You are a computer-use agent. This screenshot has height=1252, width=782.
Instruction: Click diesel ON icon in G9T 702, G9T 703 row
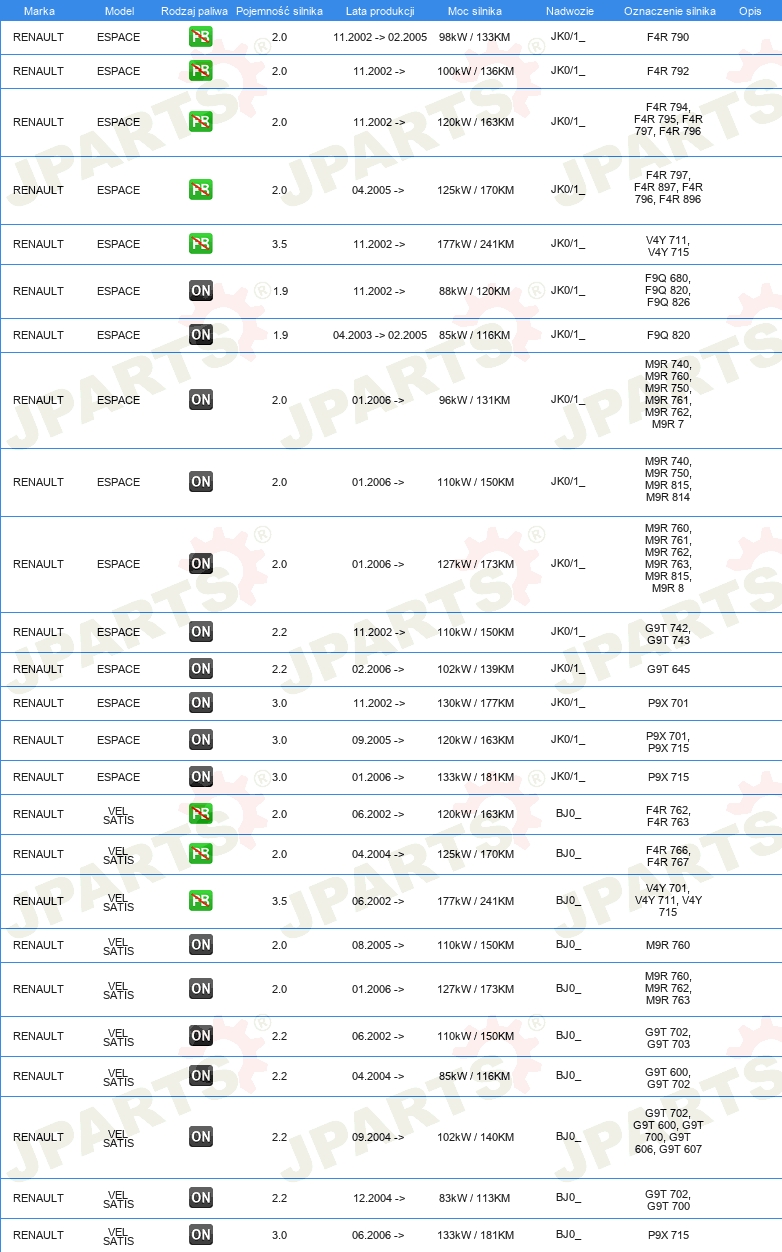(x=201, y=1036)
